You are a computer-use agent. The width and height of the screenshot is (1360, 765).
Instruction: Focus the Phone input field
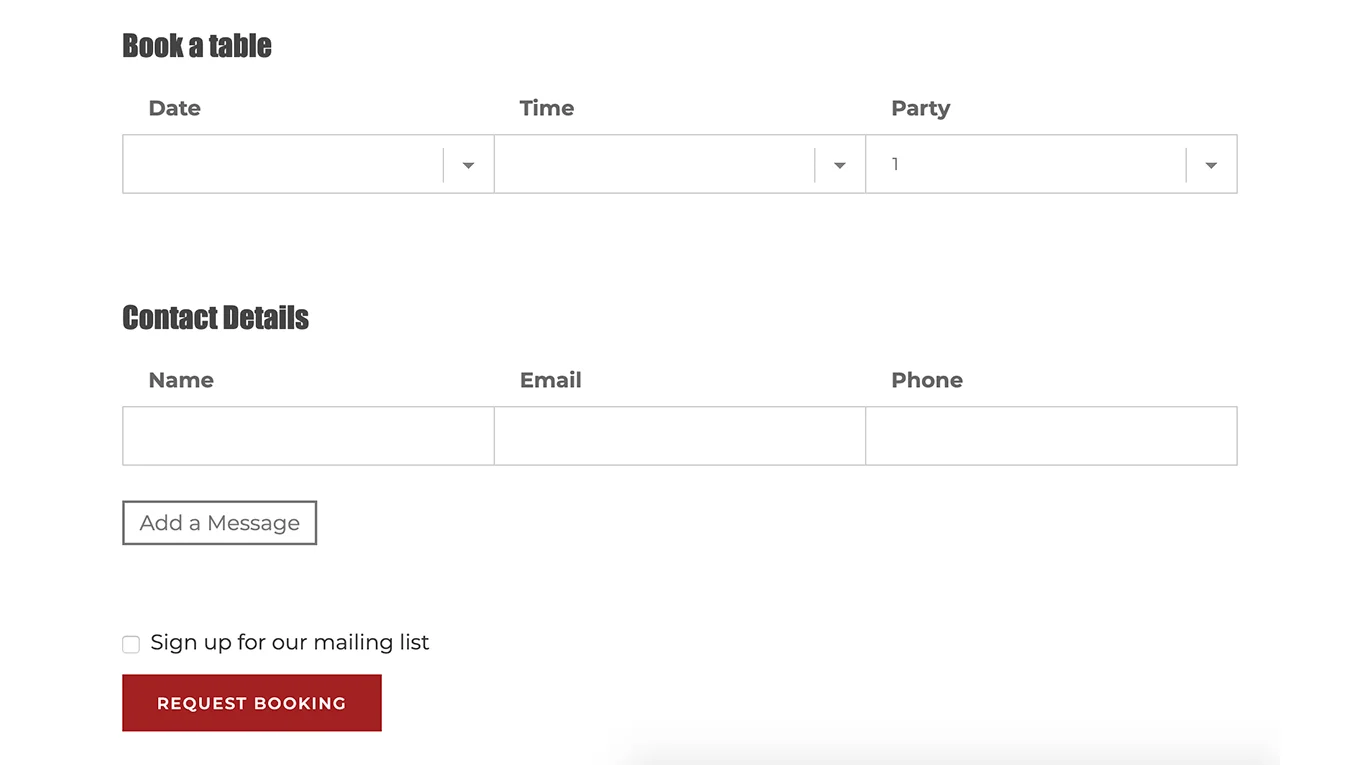(x=1051, y=436)
